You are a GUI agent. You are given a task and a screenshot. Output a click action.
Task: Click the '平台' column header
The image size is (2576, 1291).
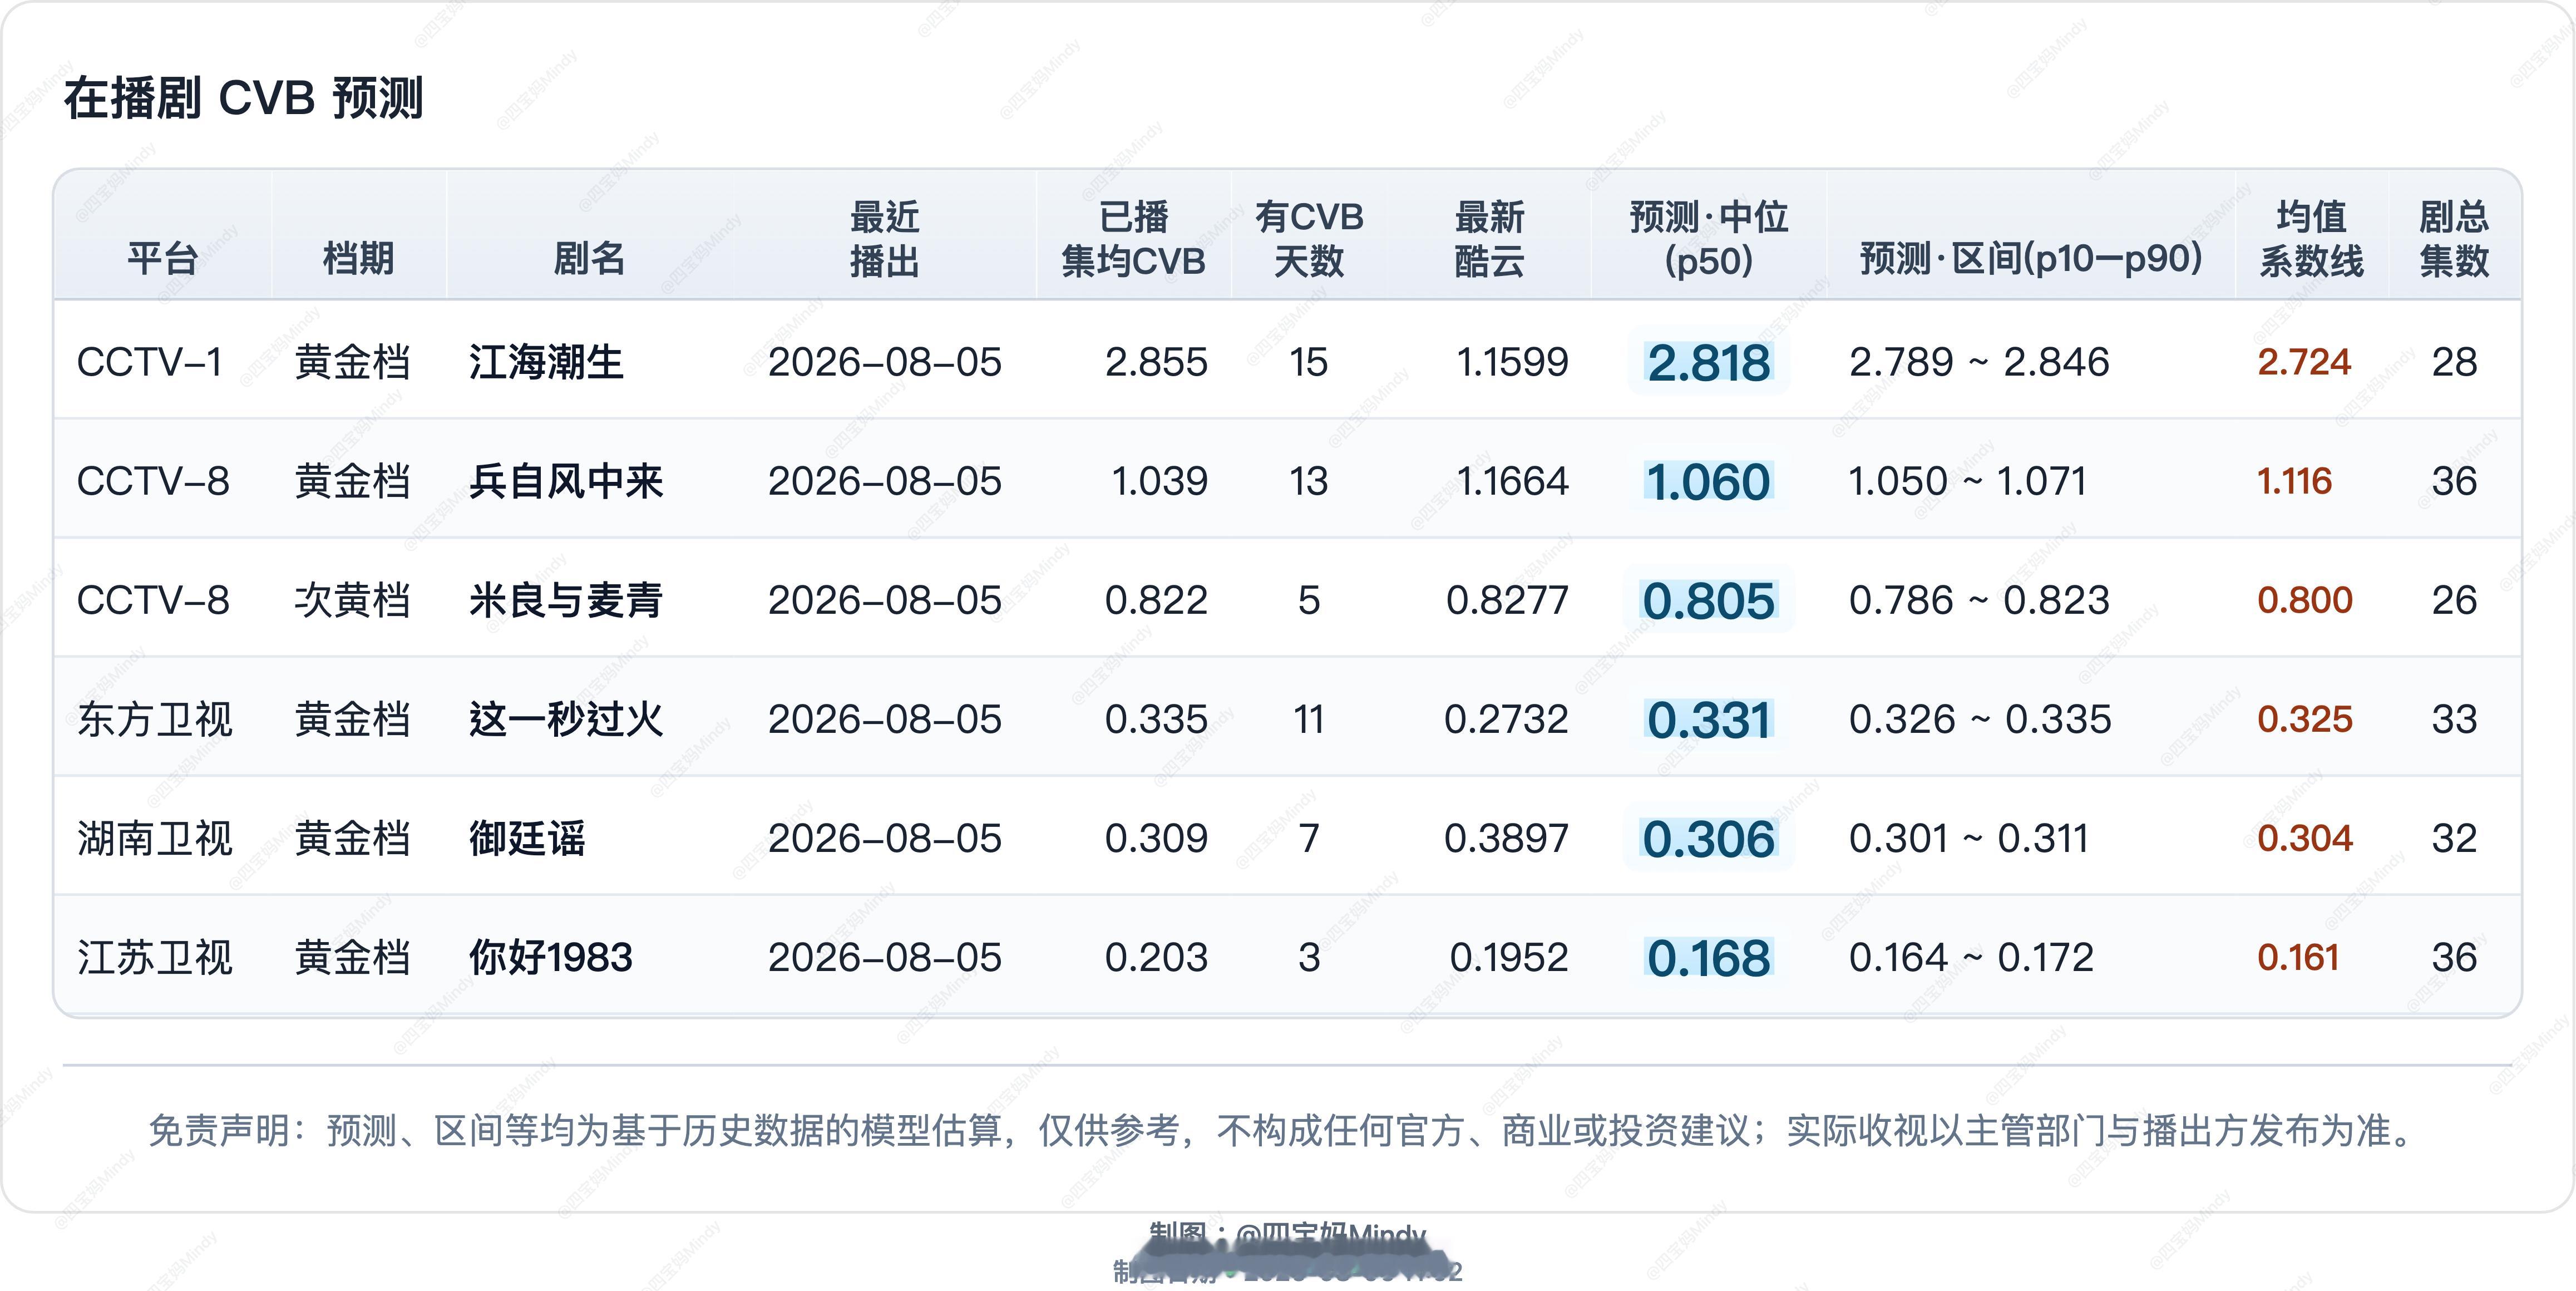tap(162, 259)
